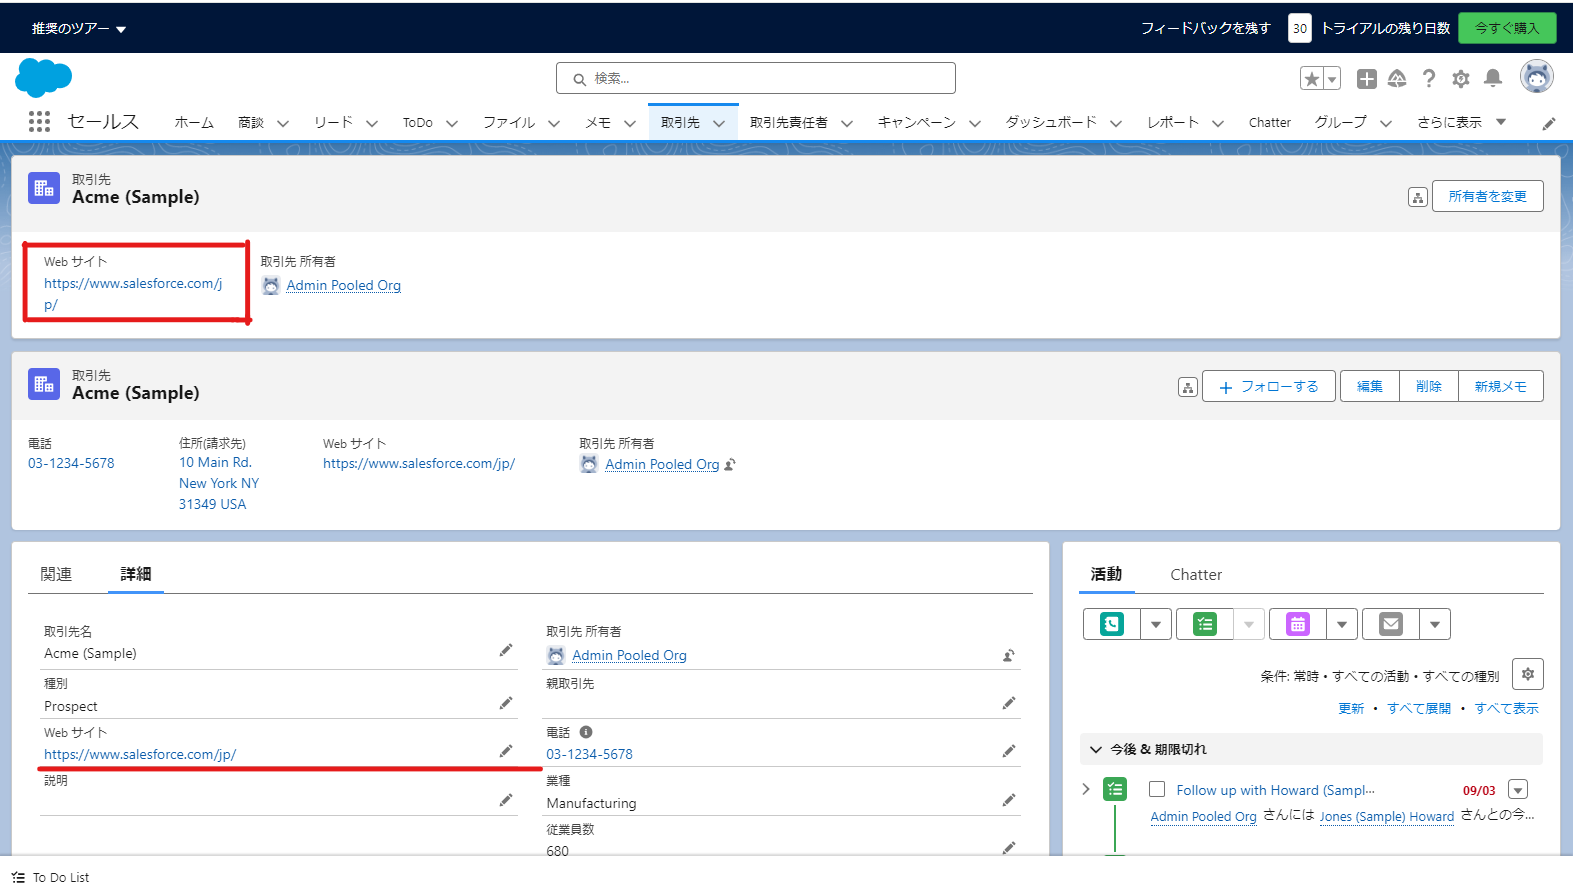View account hierarchy icon in top header

(x=1418, y=197)
